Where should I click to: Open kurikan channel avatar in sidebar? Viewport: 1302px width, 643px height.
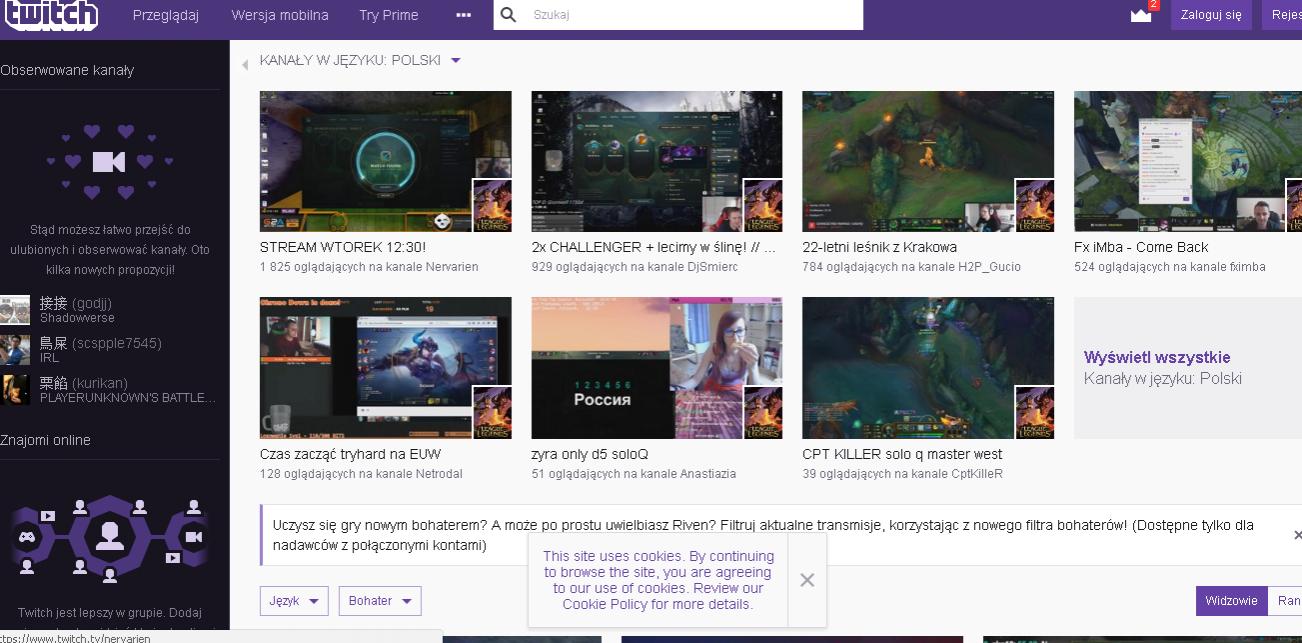[x=15, y=389]
